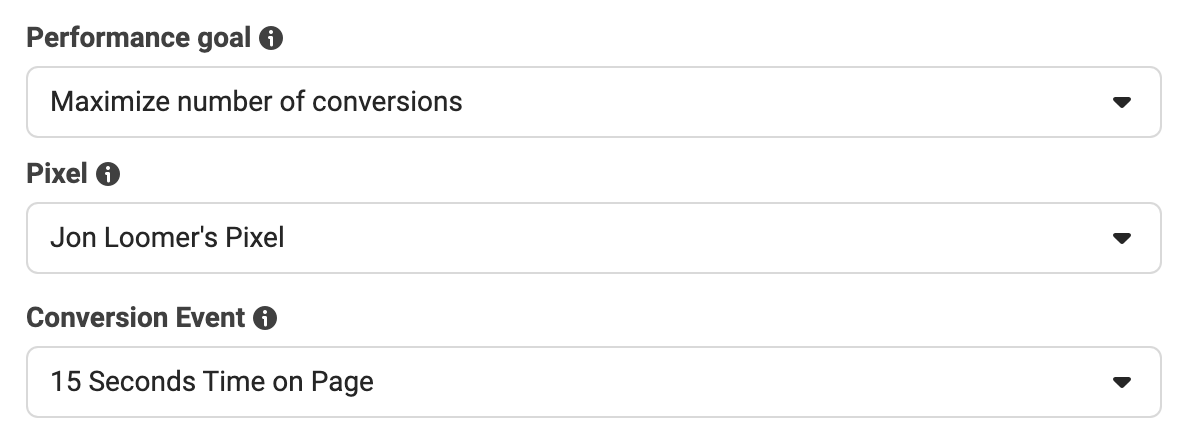The width and height of the screenshot is (1182, 438).
Task: Click the text Maximize number of conversions
Action: click(x=256, y=102)
